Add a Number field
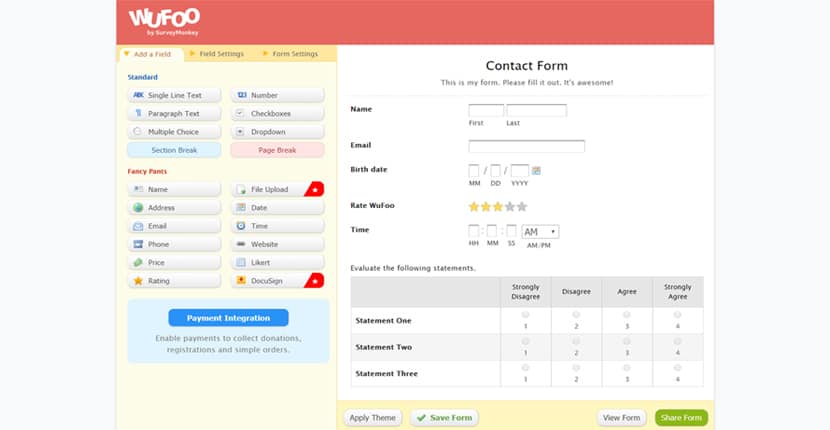The image size is (830, 430). coord(277,95)
